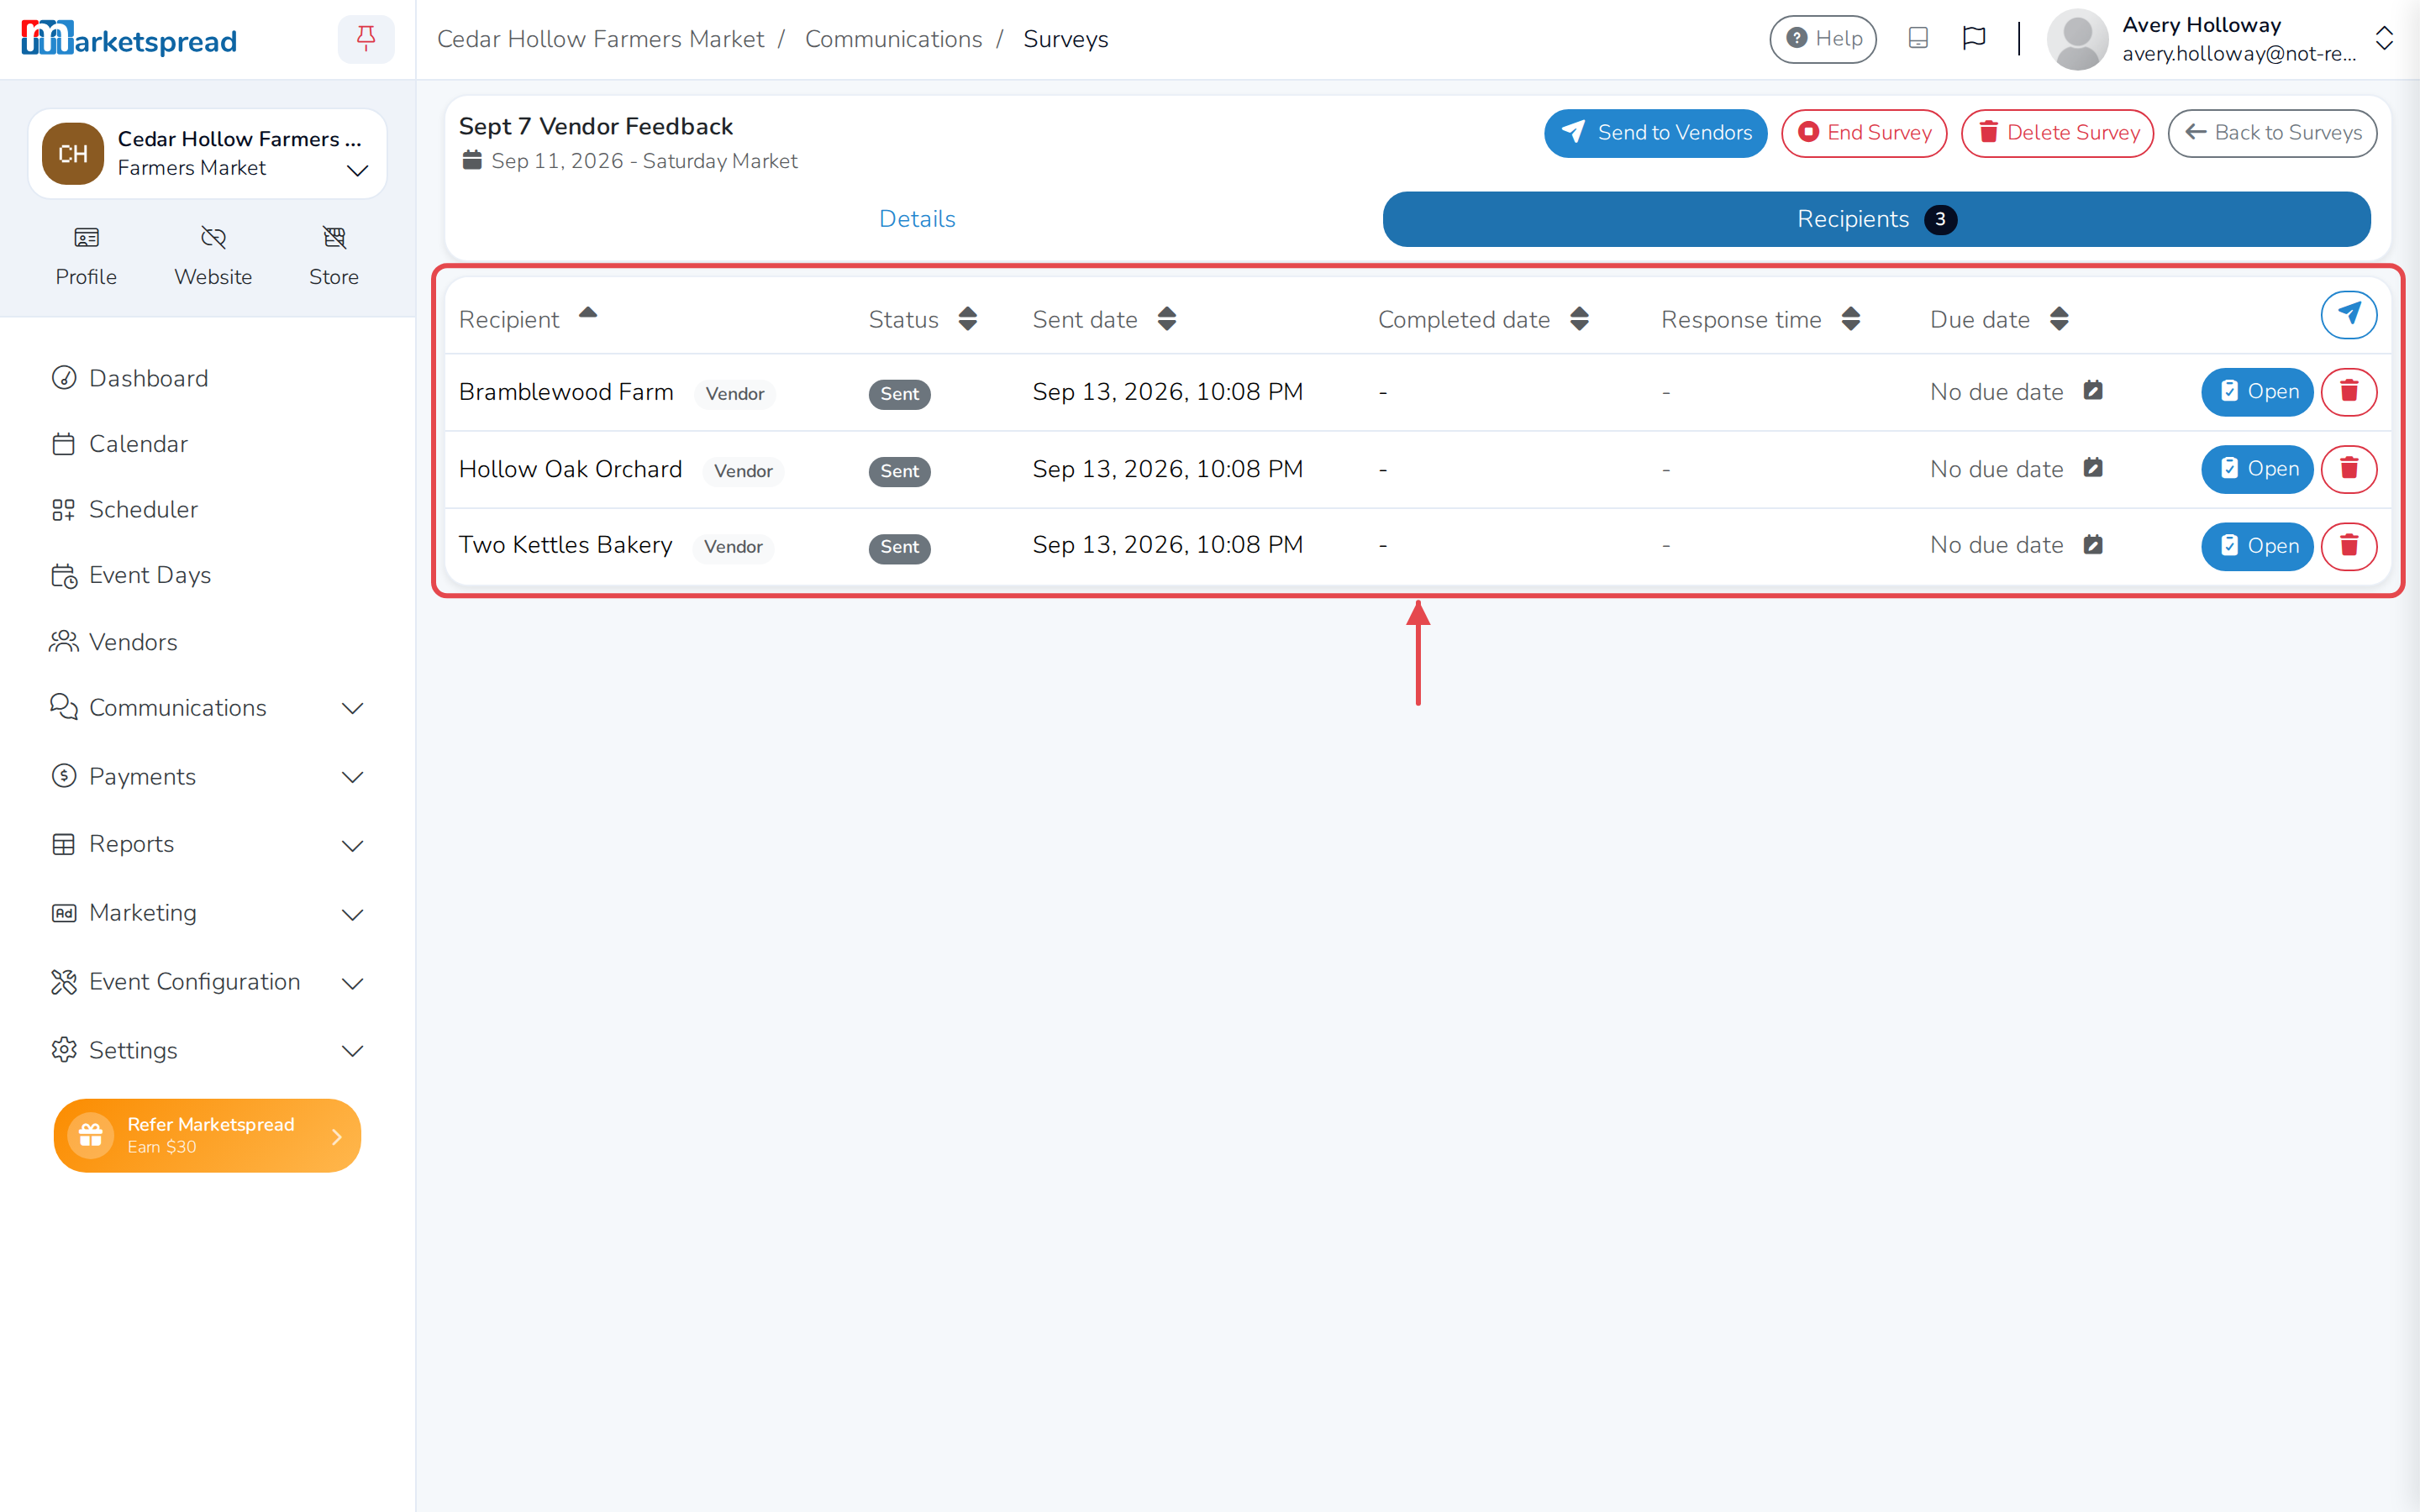Open the Store shortcut
This screenshot has width=2420, height=1512.
334,256
